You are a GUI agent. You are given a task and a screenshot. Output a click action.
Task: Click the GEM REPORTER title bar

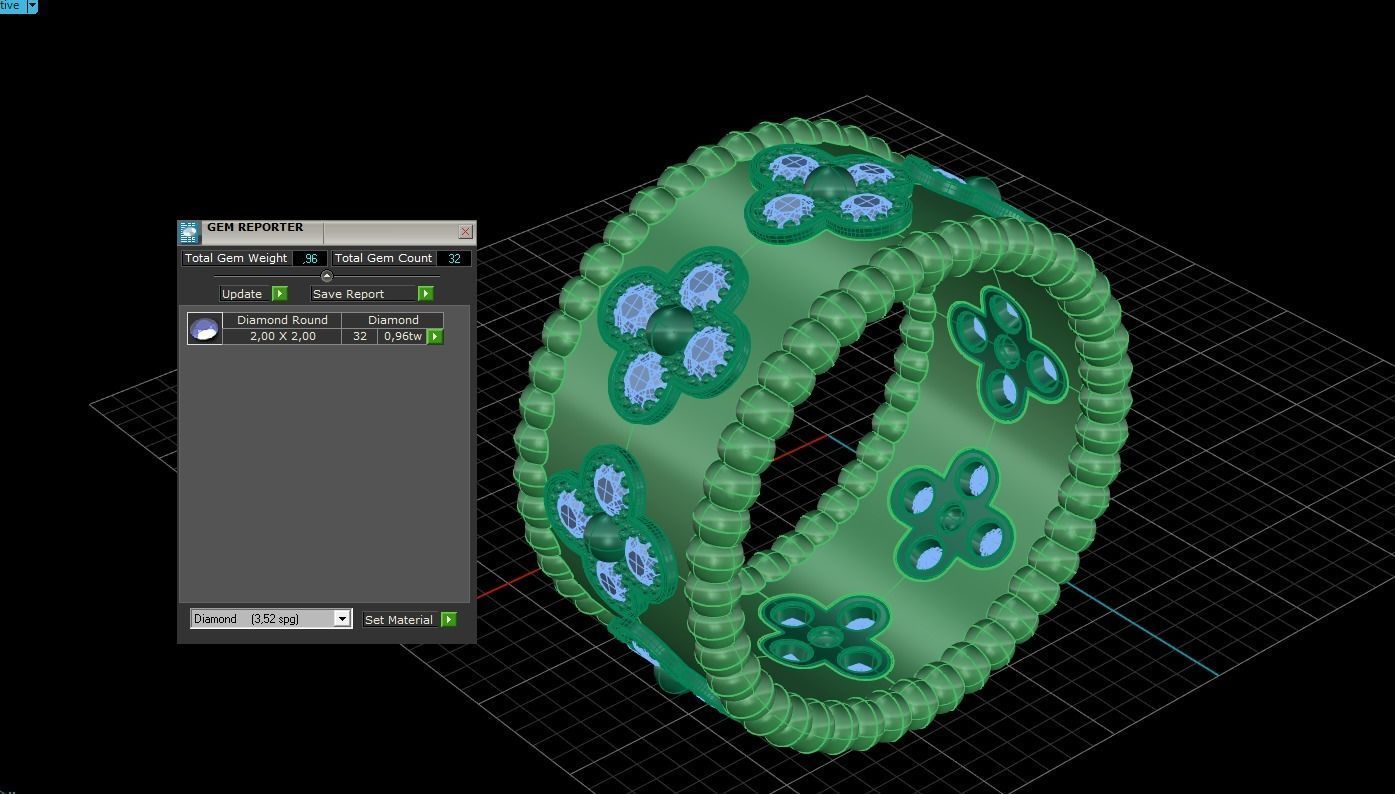pos(328,232)
